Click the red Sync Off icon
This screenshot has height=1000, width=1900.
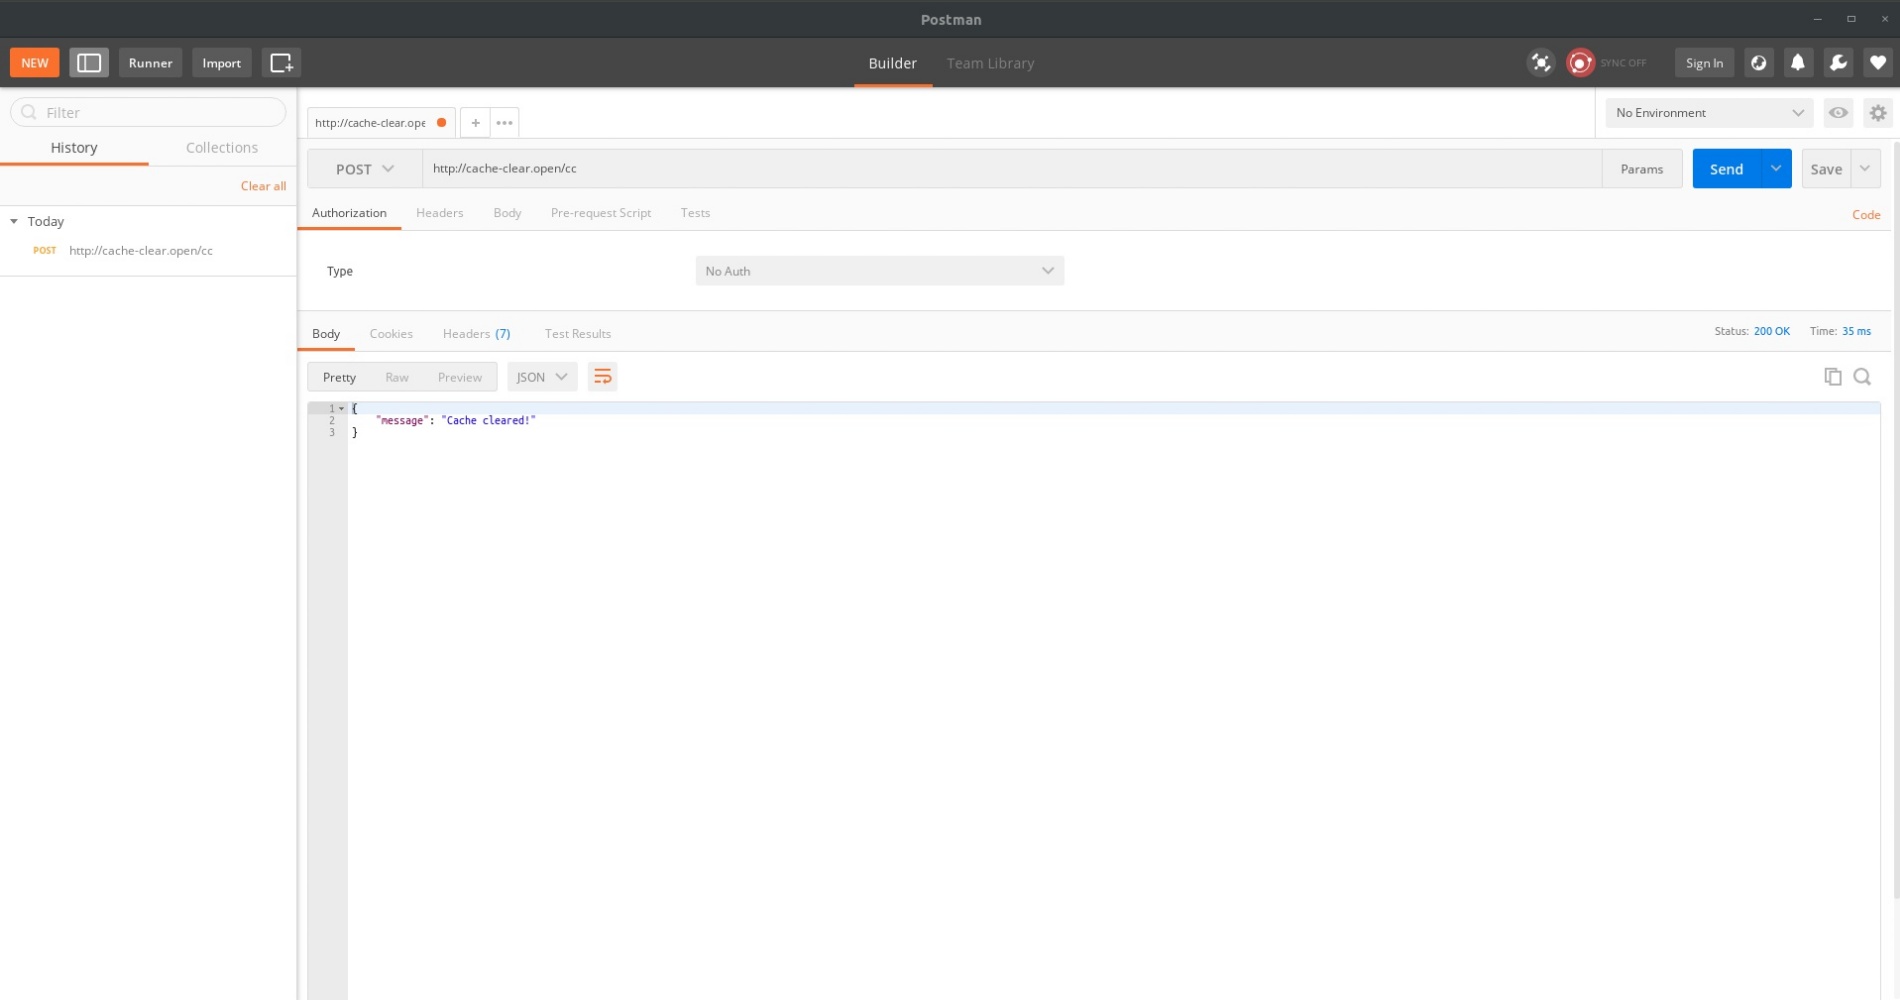1580,62
